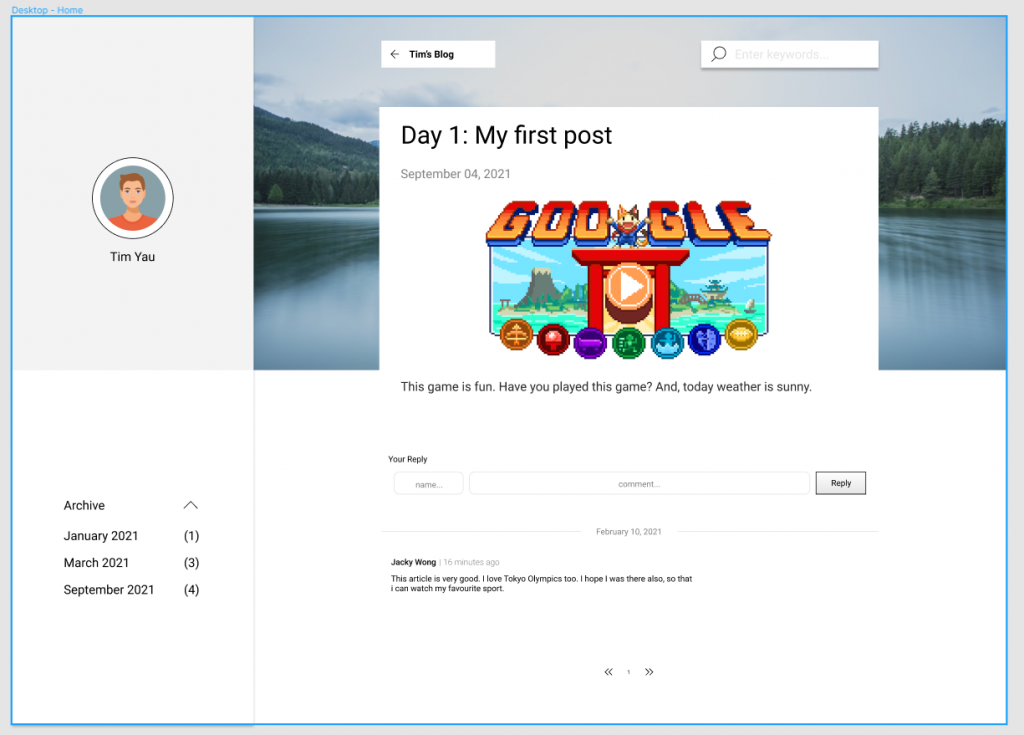This screenshot has width=1024, height=735.
Task: Click the count (4) beside September 2021
Action: (191, 589)
